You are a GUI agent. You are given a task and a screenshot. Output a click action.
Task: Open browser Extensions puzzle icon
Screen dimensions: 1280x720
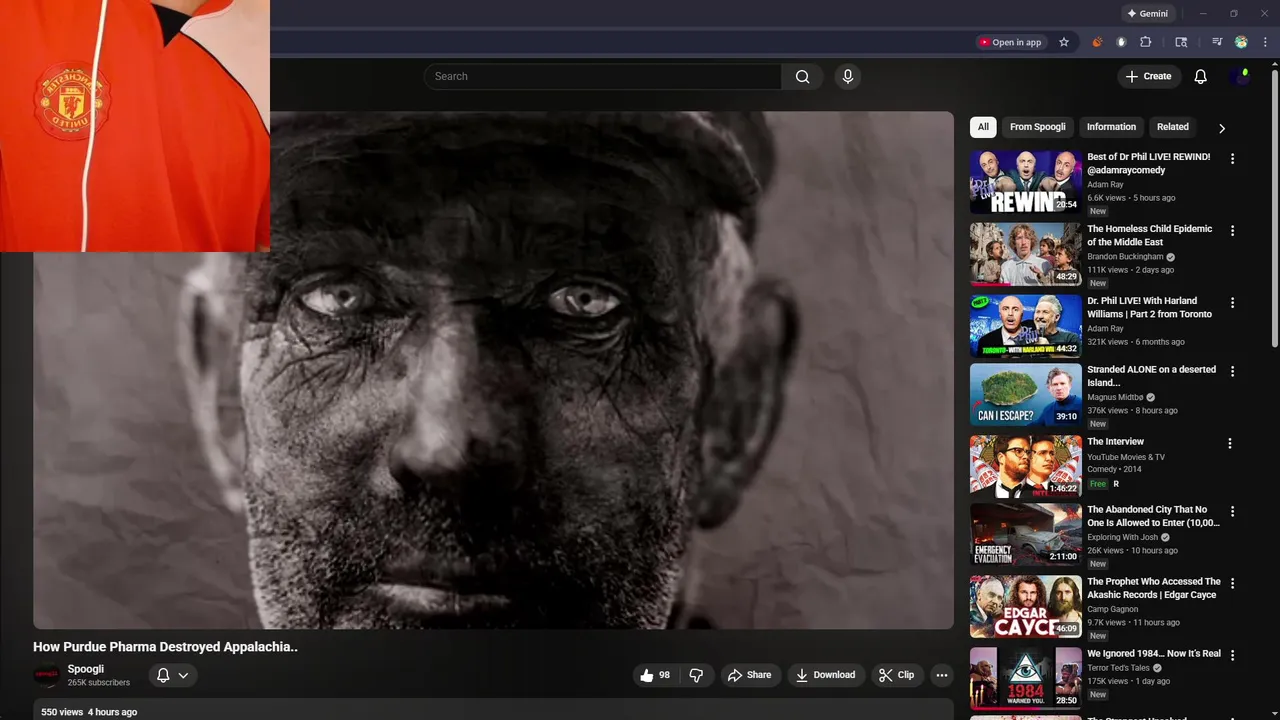[x=1146, y=42]
